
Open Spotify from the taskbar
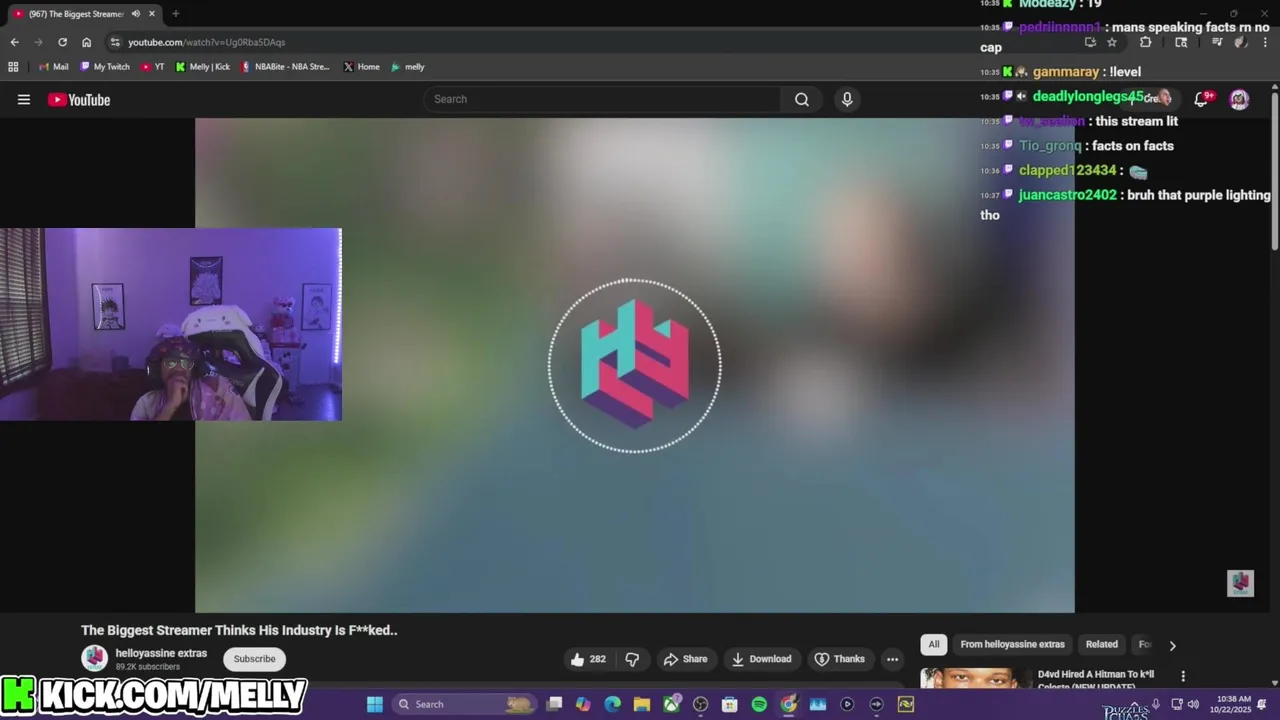(x=759, y=704)
